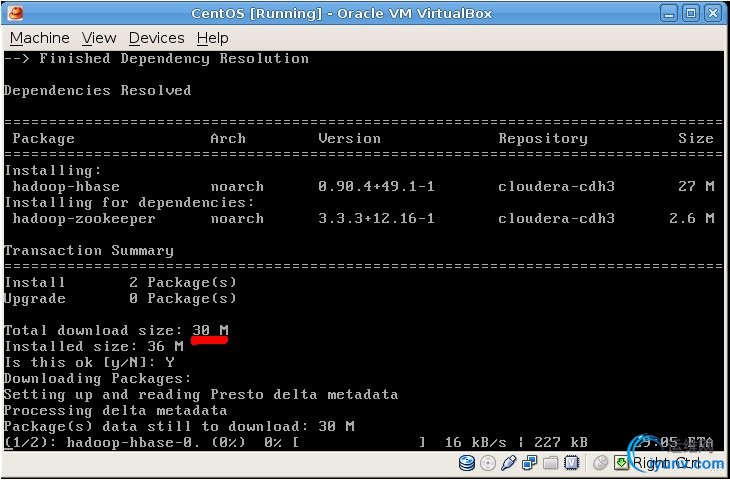Click the 'Arch' column header
The height and width of the screenshot is (480, 730).
[x=228, y=139]
